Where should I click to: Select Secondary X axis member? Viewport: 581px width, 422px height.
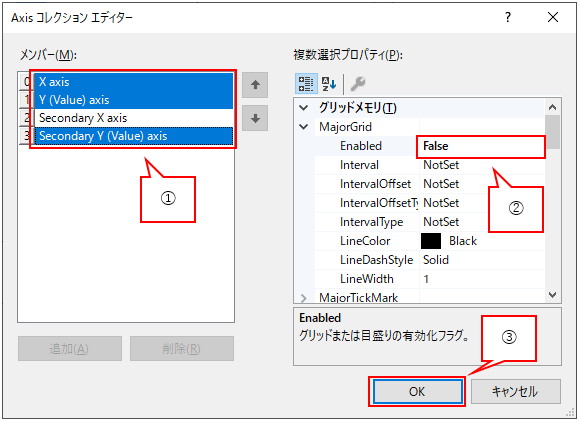134,118
